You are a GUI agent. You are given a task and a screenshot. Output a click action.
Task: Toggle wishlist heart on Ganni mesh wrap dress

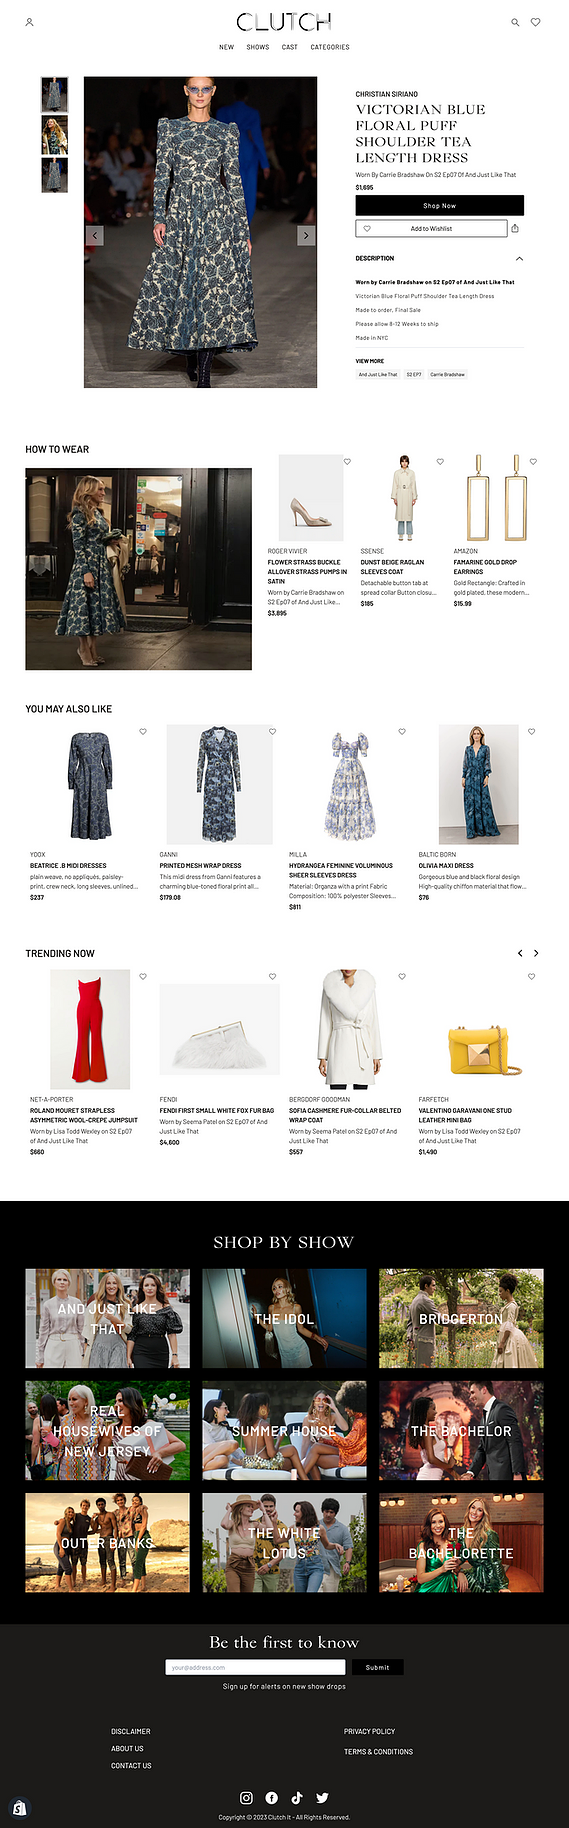(272, 732)
